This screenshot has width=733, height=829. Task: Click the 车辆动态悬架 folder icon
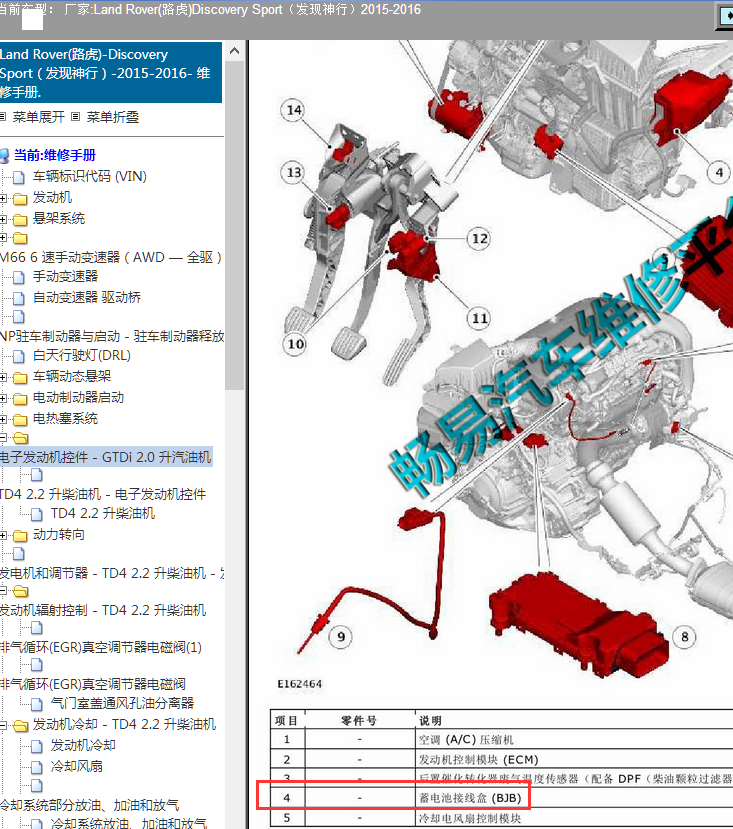click(x=20, y=377)
